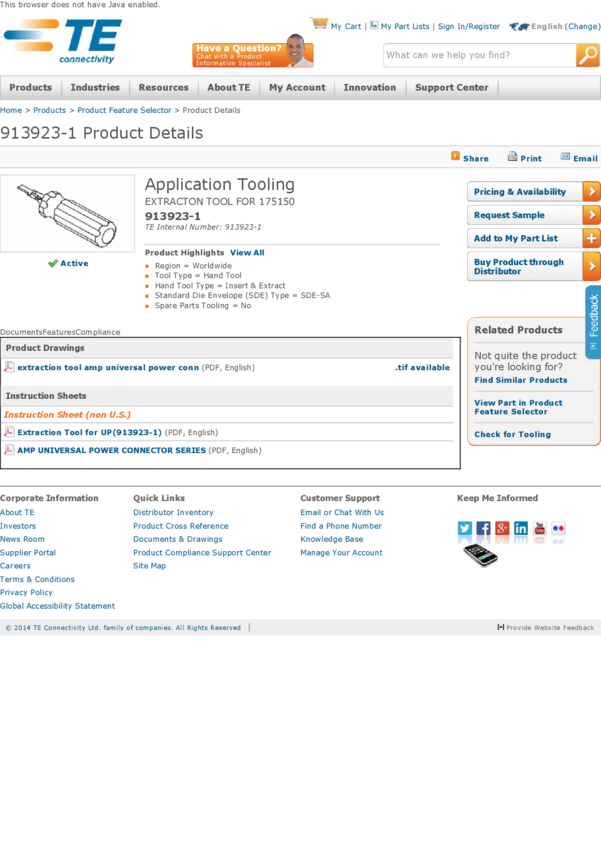The width and height of the screenshot is (601, 850).
Task: Click the search input field
Action: (x=478, y=56)
